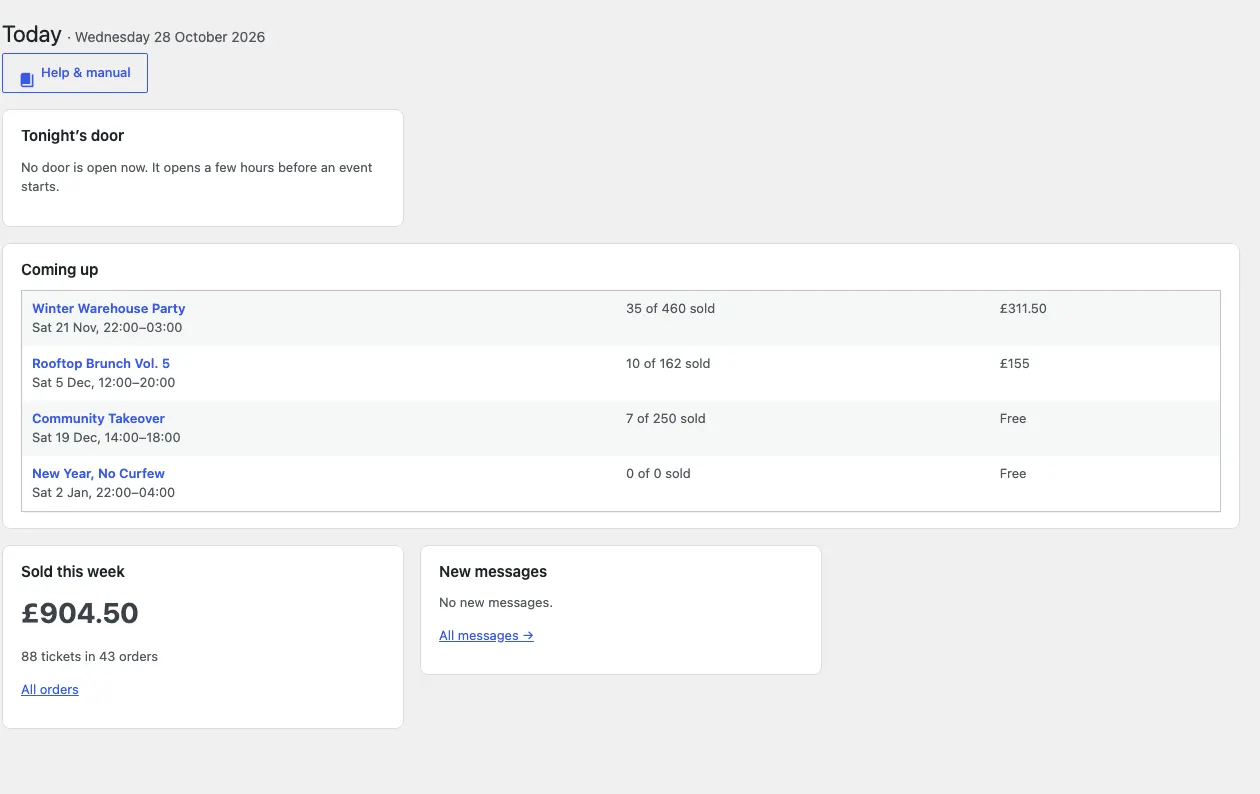Screen dimensions: 1260x794
Task: Click the New messages heading
Action: [x=493, y=572]
